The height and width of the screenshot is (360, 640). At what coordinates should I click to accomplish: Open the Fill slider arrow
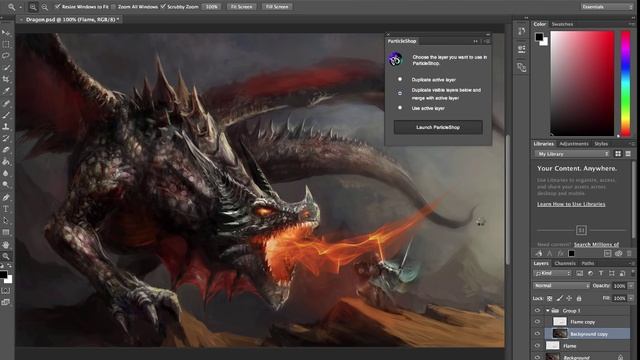pos(631,298)
